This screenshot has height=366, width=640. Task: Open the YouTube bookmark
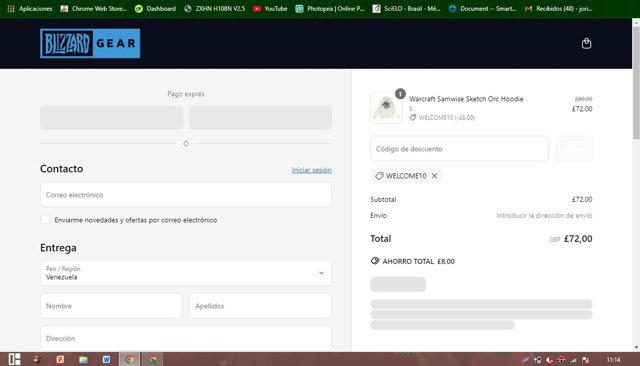pyautogui.click(x=270, y=9)
